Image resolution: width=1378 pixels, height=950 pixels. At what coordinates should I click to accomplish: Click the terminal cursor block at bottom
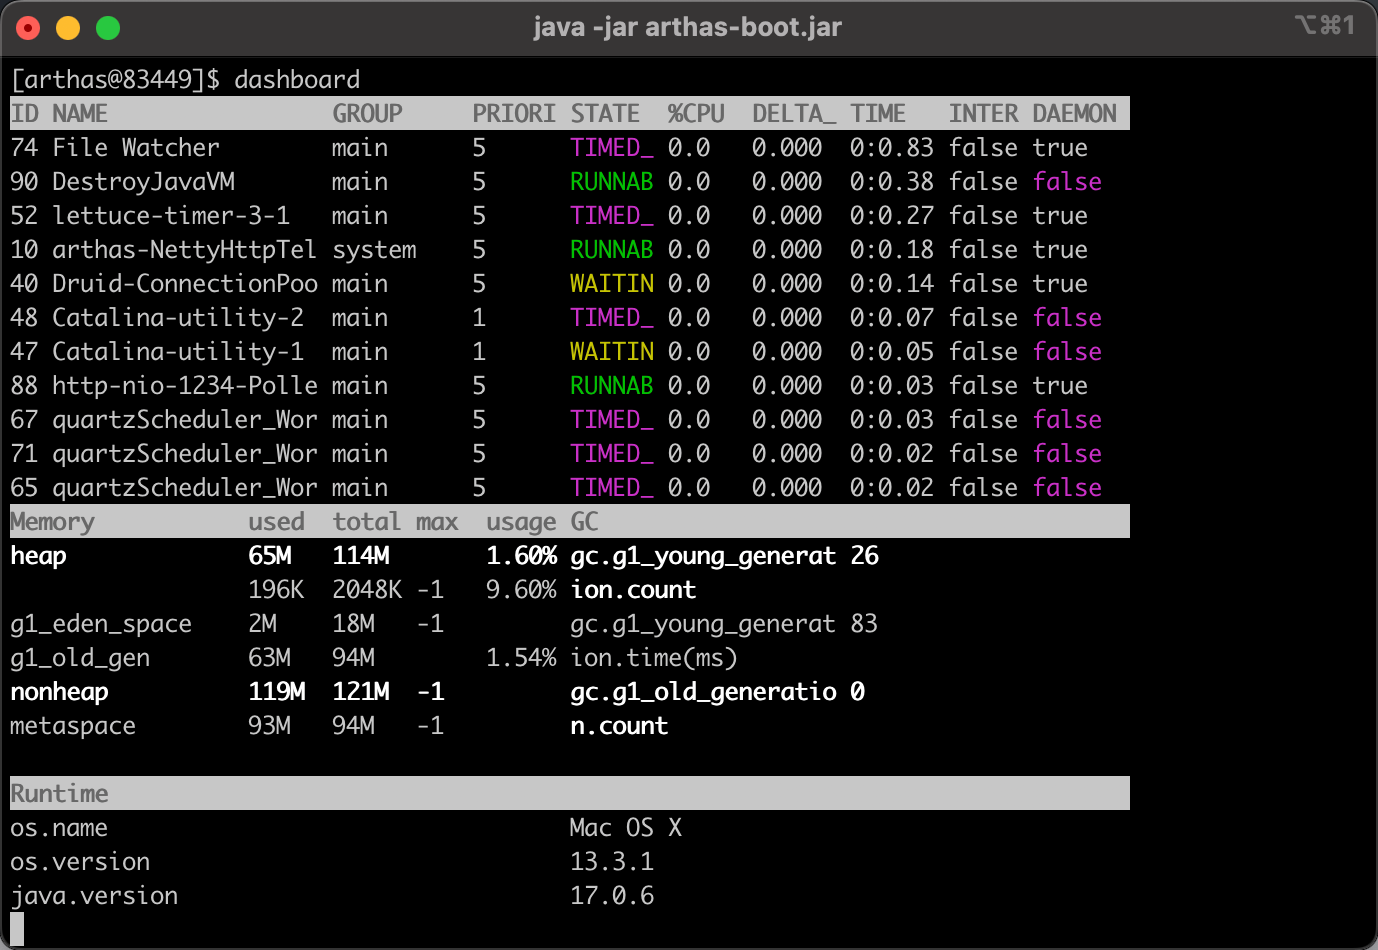click(17, 929)
